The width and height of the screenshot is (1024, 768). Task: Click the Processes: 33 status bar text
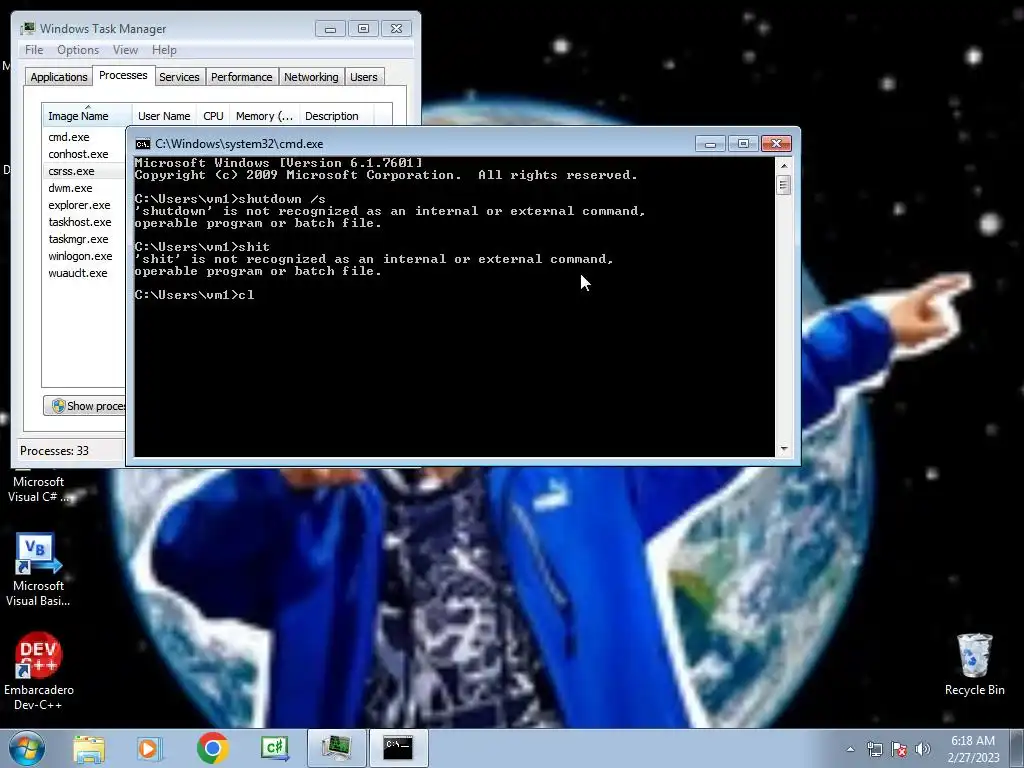54,451
